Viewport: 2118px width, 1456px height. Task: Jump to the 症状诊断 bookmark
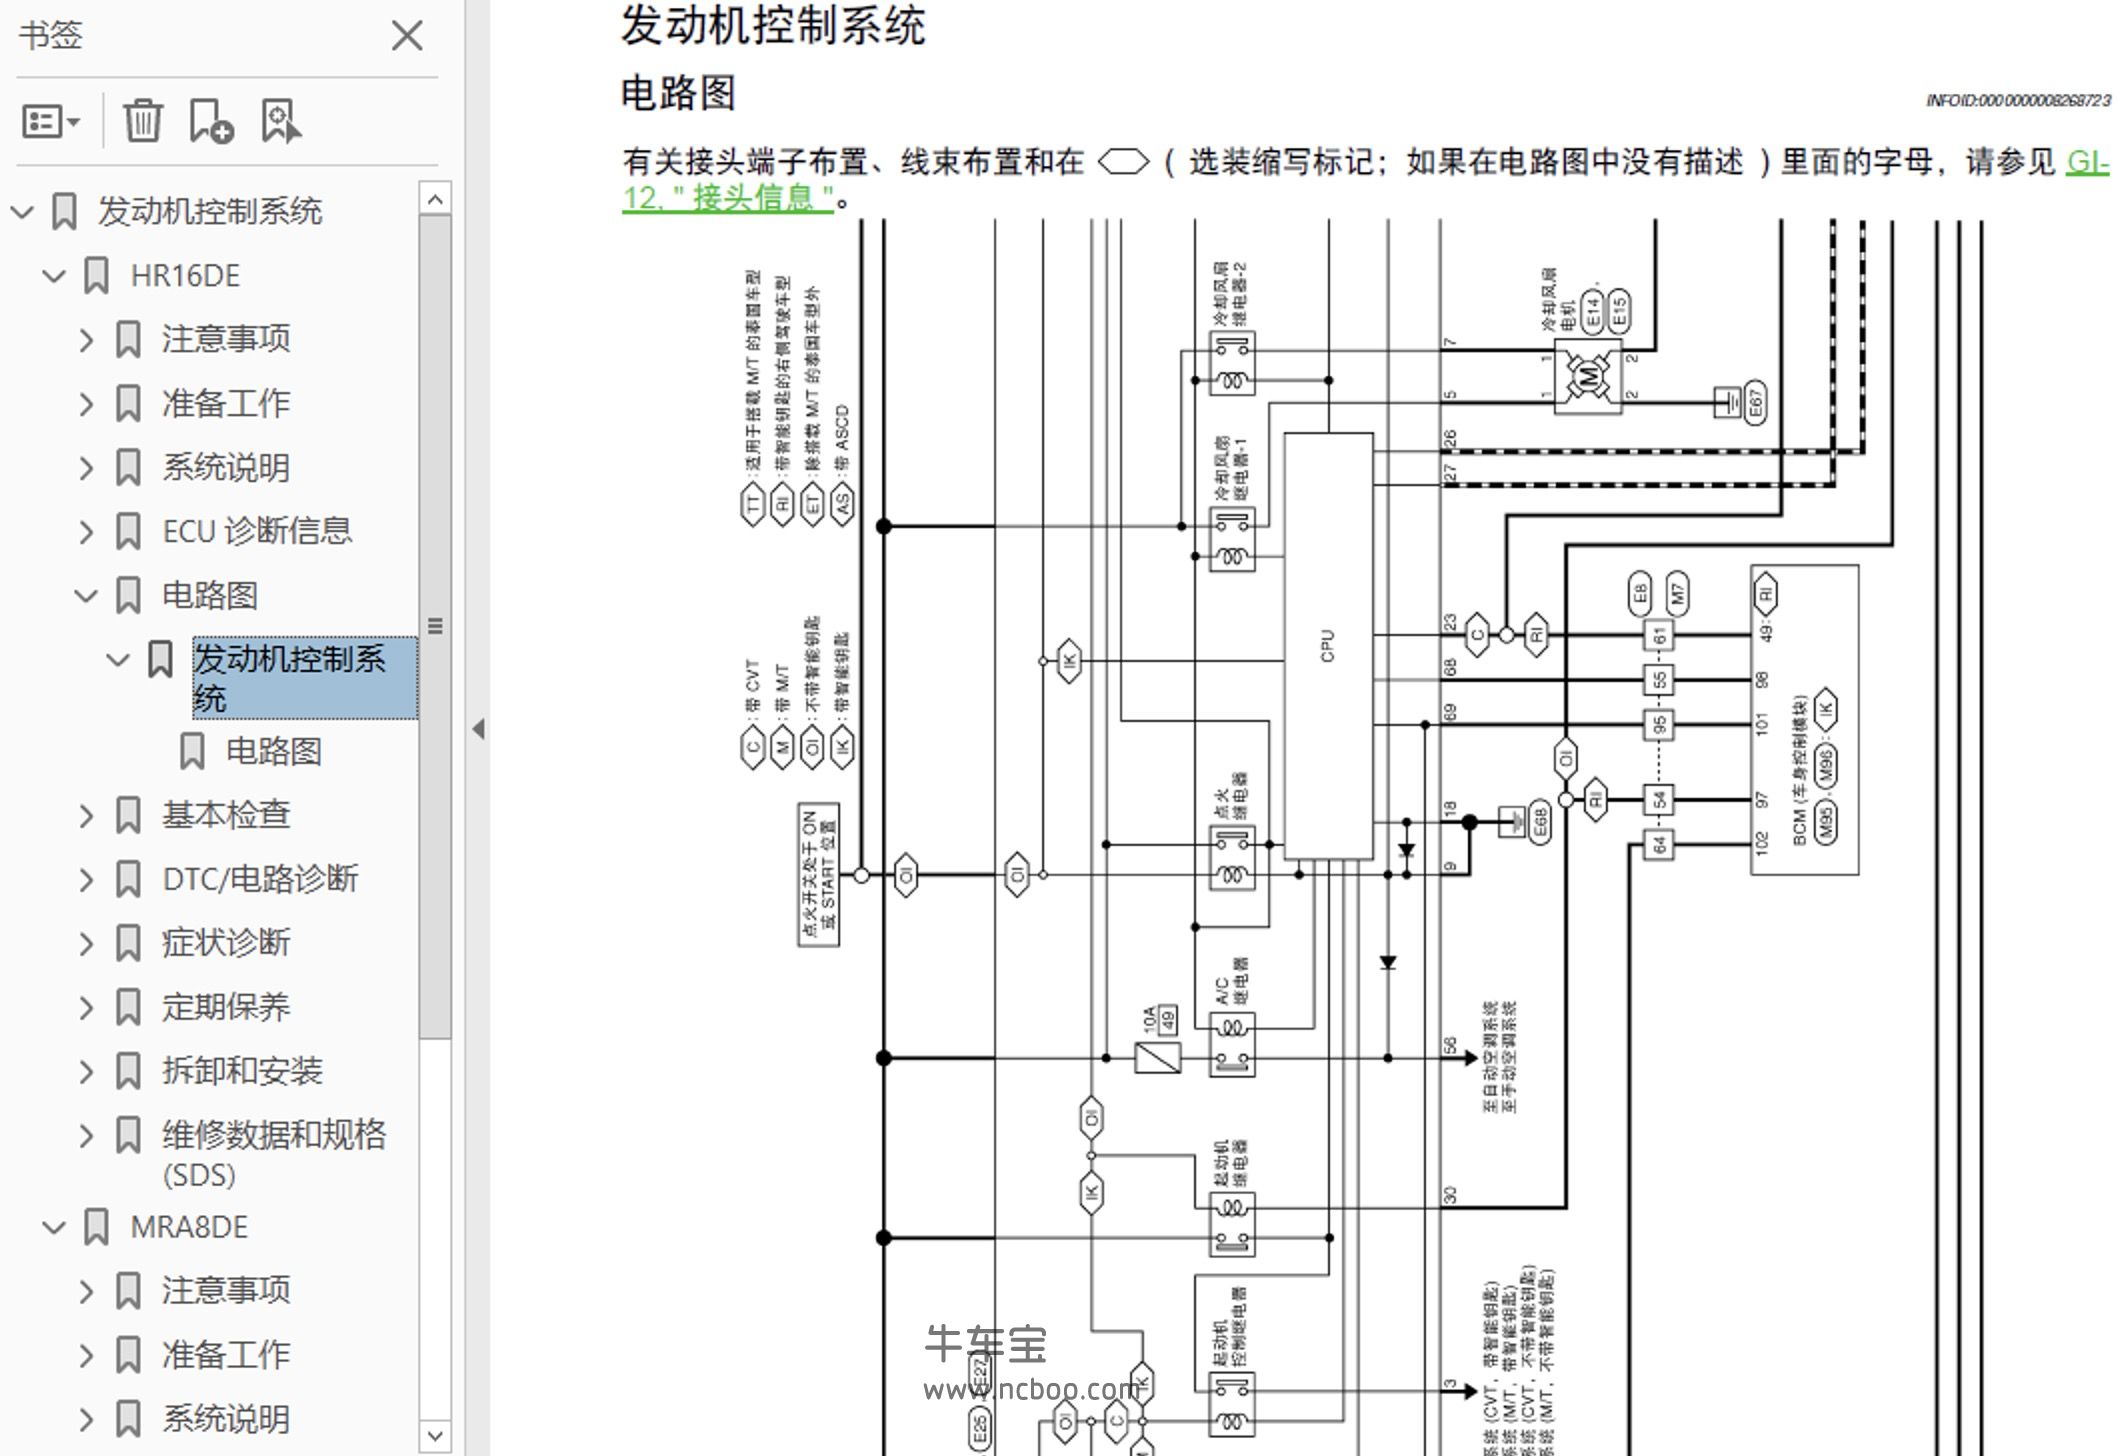(226, 943)
